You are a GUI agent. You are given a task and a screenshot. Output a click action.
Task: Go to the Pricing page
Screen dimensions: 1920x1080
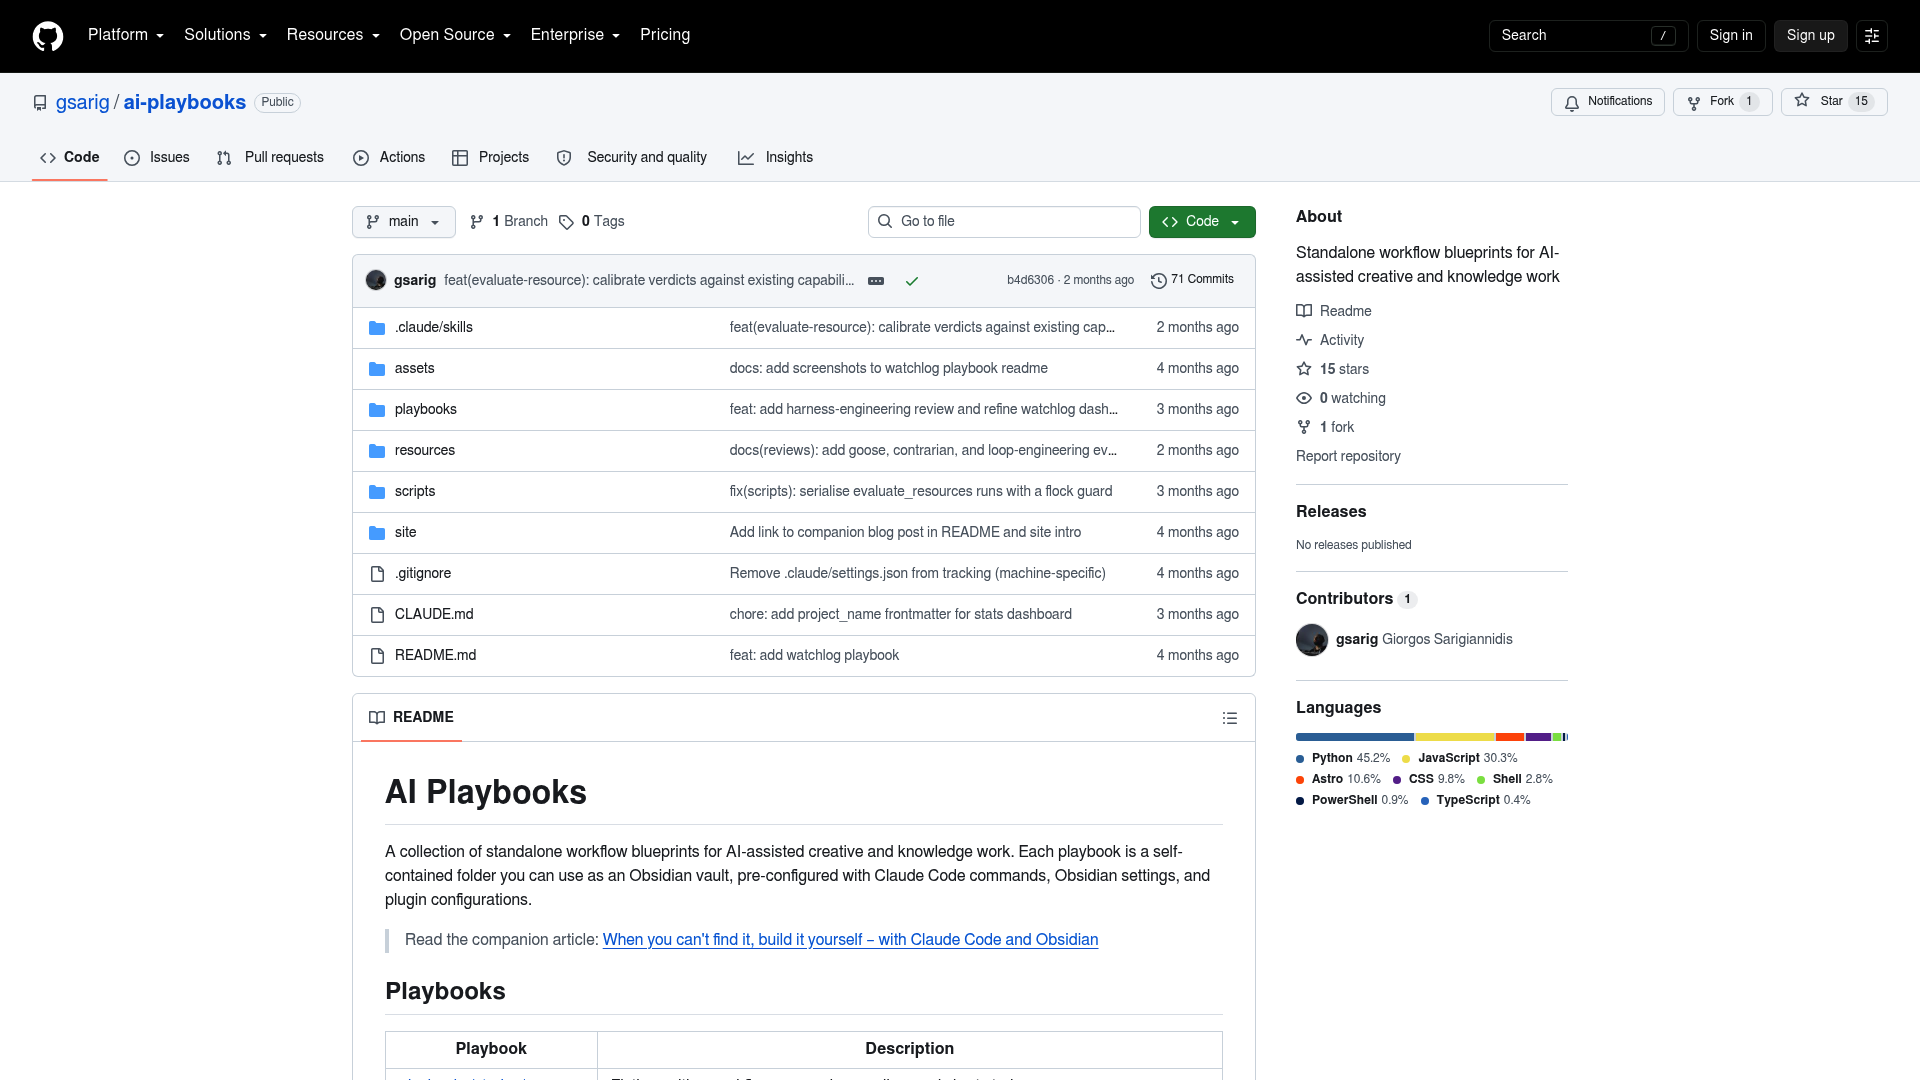coord(665,35)
